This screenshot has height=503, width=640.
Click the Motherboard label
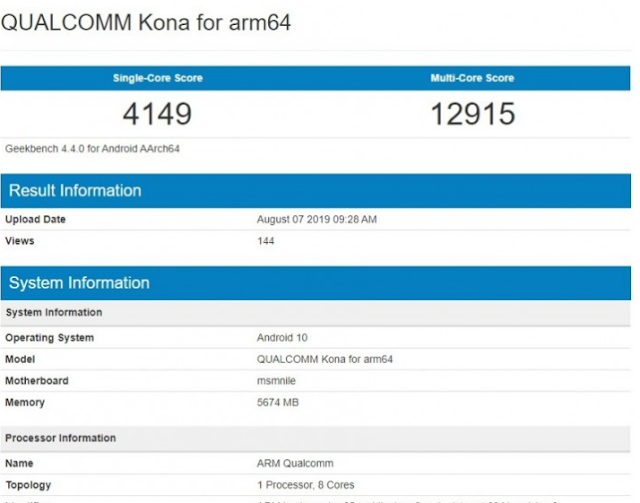pos(37,381)
